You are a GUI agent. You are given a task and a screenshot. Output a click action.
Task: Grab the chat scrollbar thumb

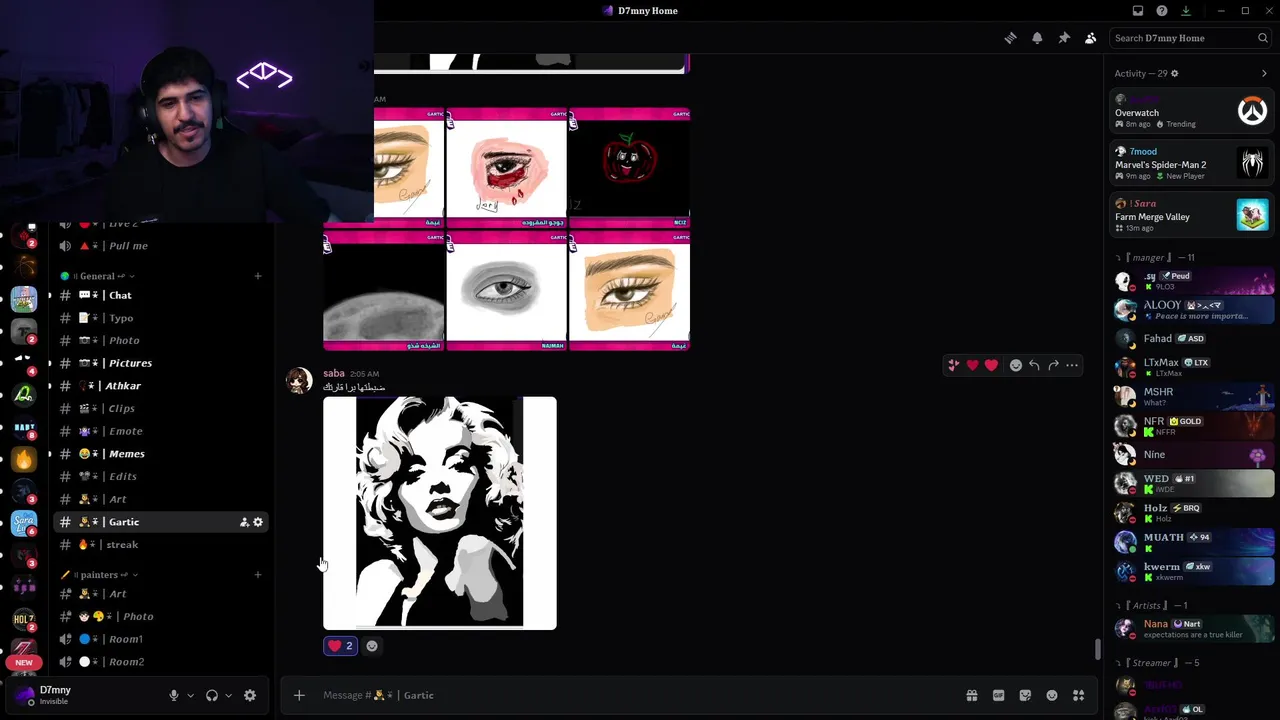pos(1097,650)
